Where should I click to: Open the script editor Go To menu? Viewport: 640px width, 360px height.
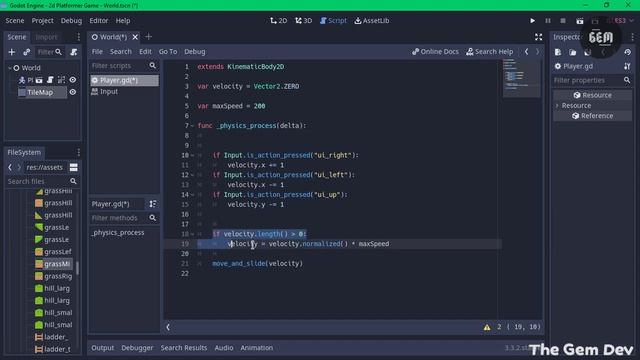pyautogui.click(x=168, y=52)
